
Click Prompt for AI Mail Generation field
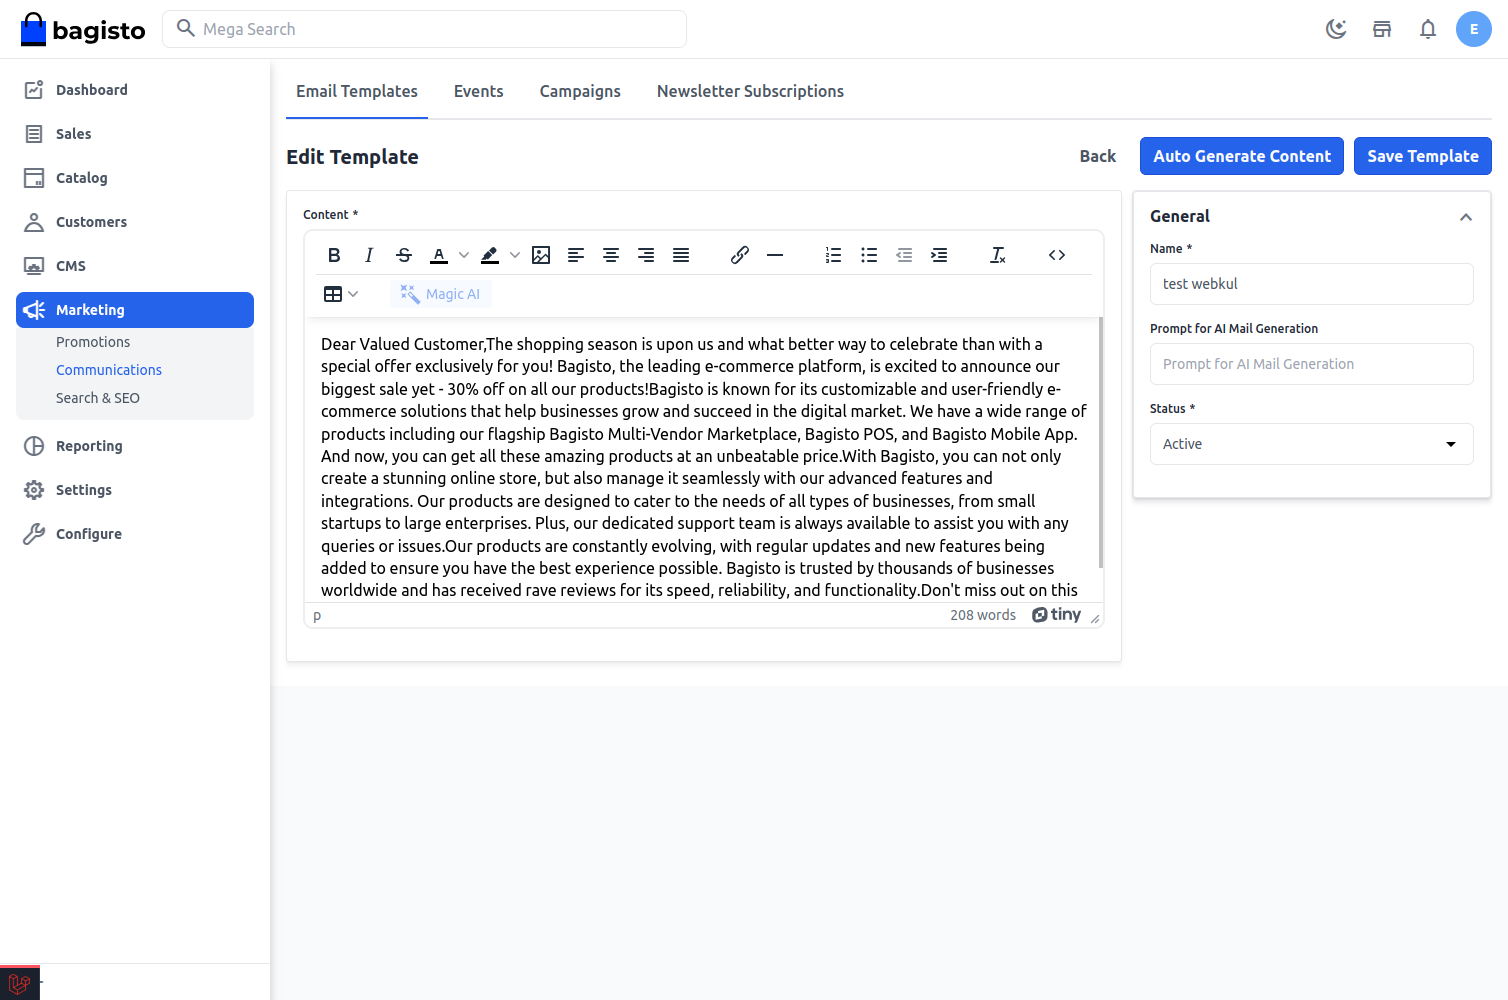click(x=1312, y=364)
